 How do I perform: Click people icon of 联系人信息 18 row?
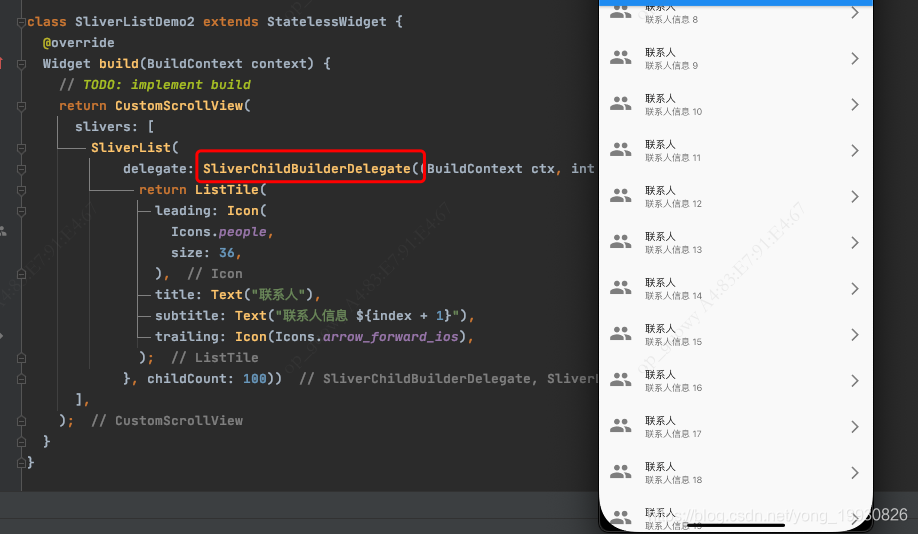621,472
